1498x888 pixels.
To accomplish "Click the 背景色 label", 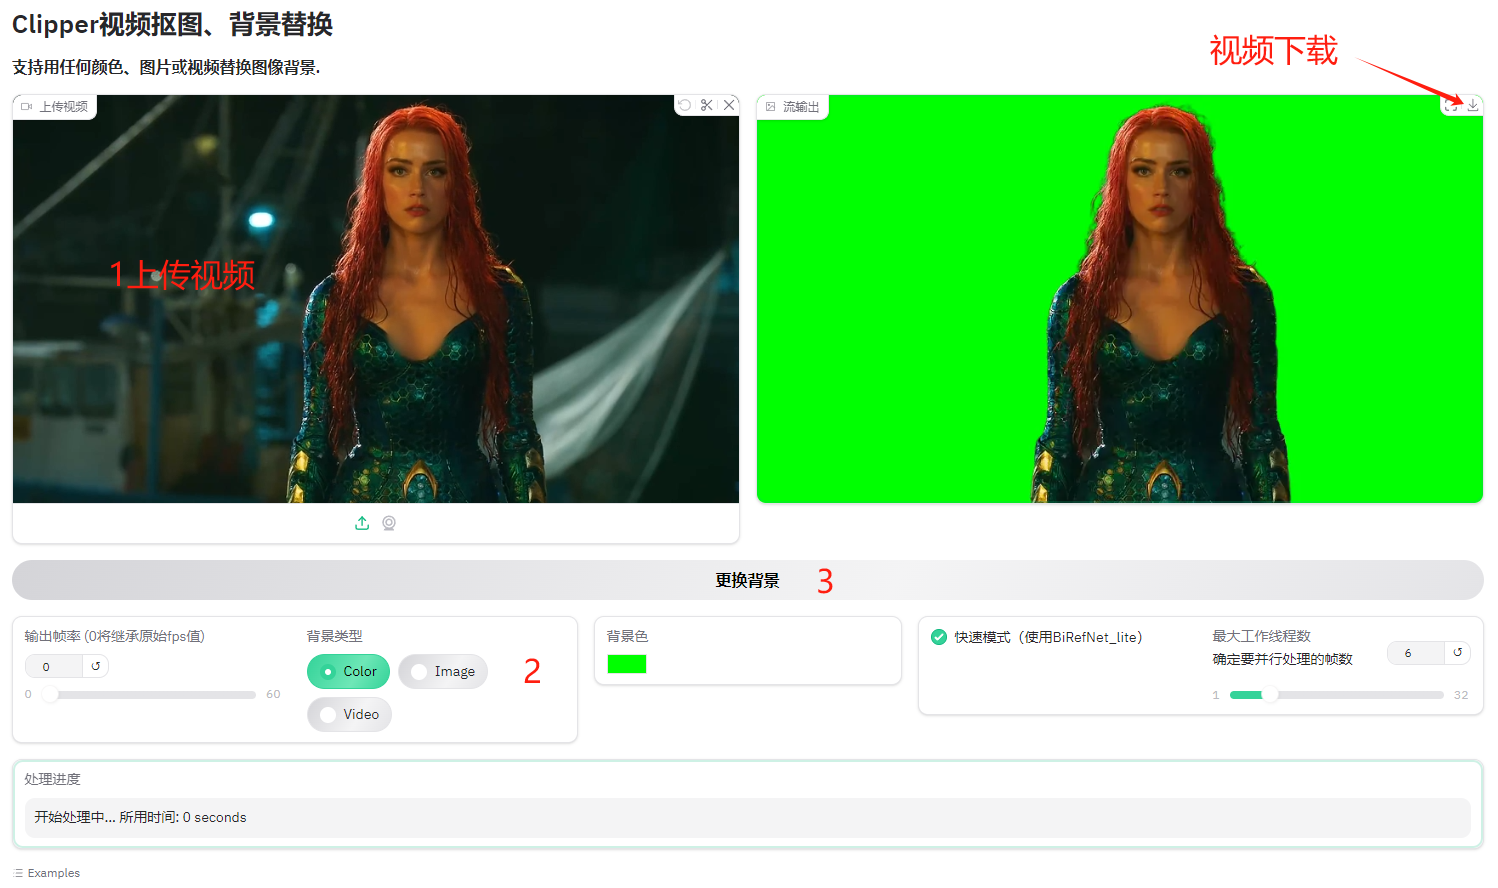I will pos(627,636).
